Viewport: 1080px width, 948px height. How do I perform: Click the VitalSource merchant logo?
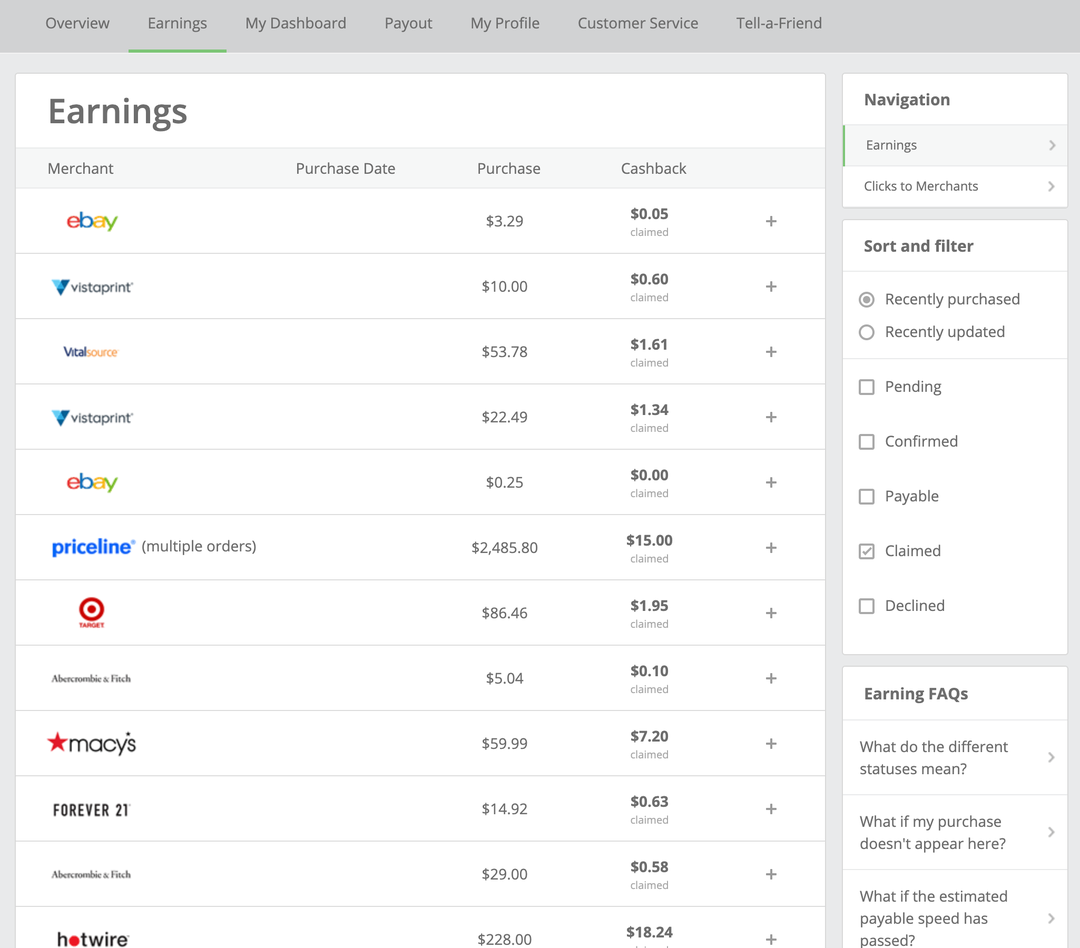pos(91,351)
